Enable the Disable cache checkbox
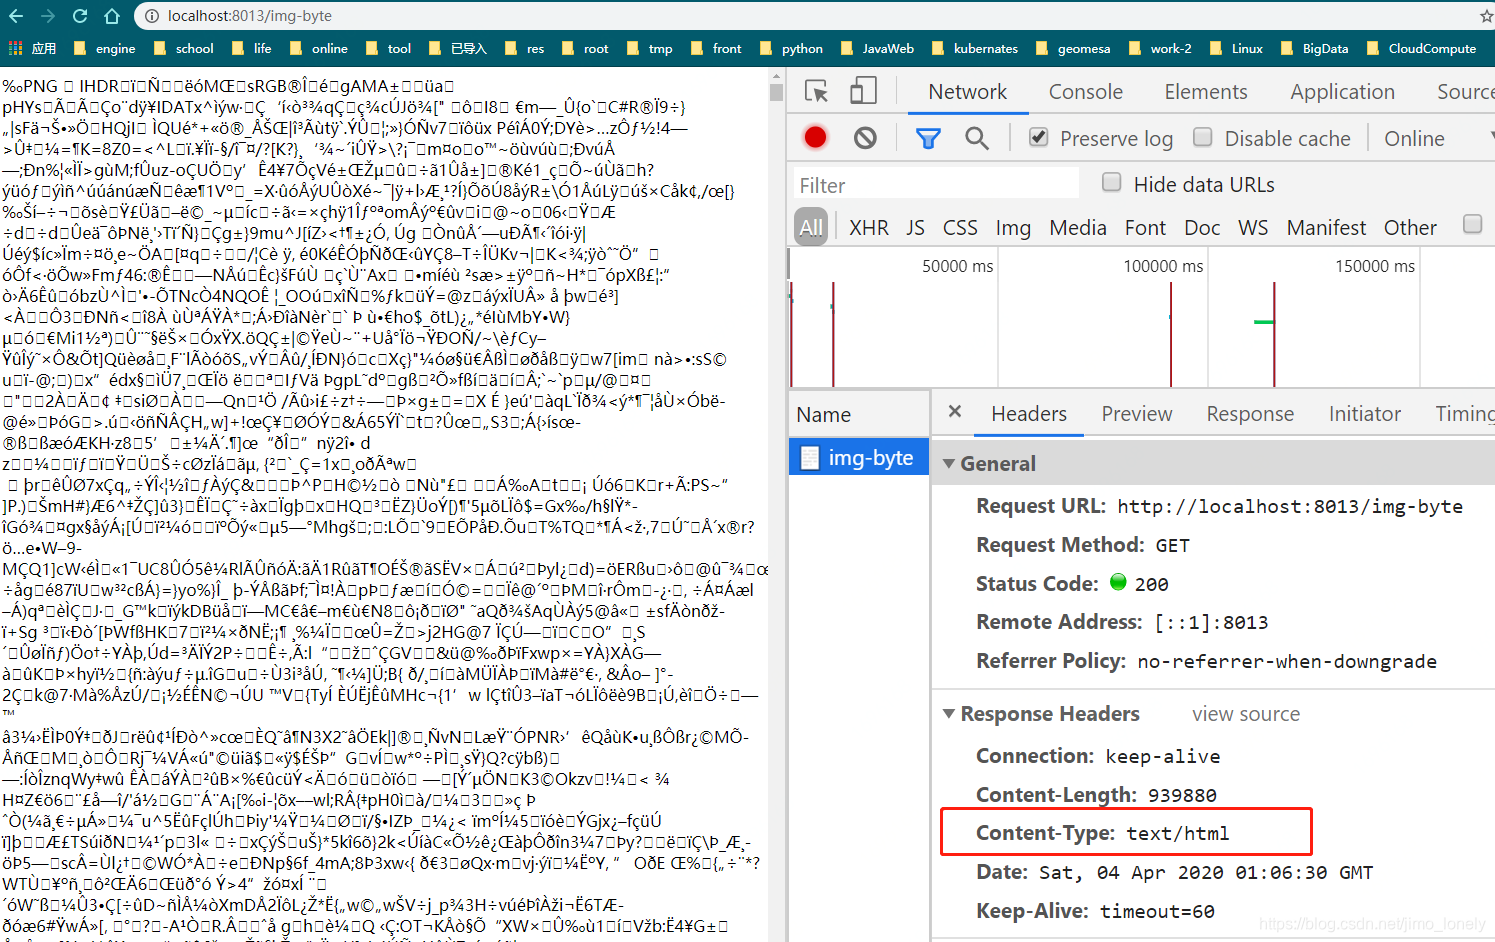This screenshot has height=942, width=1495. [x=1202, y=138]
